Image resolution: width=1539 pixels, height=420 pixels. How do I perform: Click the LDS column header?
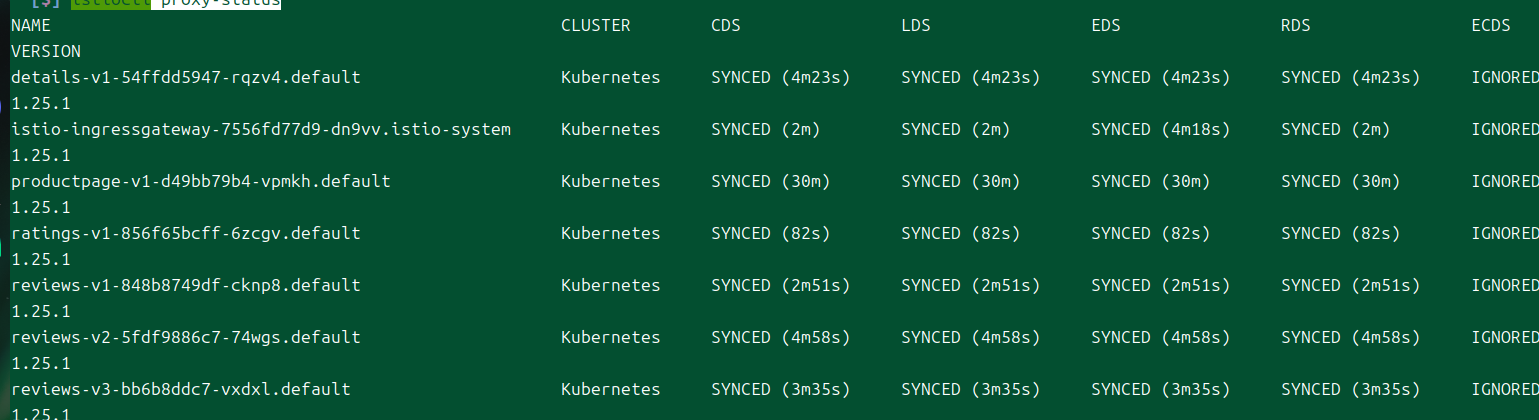click(x=916, y=26)
